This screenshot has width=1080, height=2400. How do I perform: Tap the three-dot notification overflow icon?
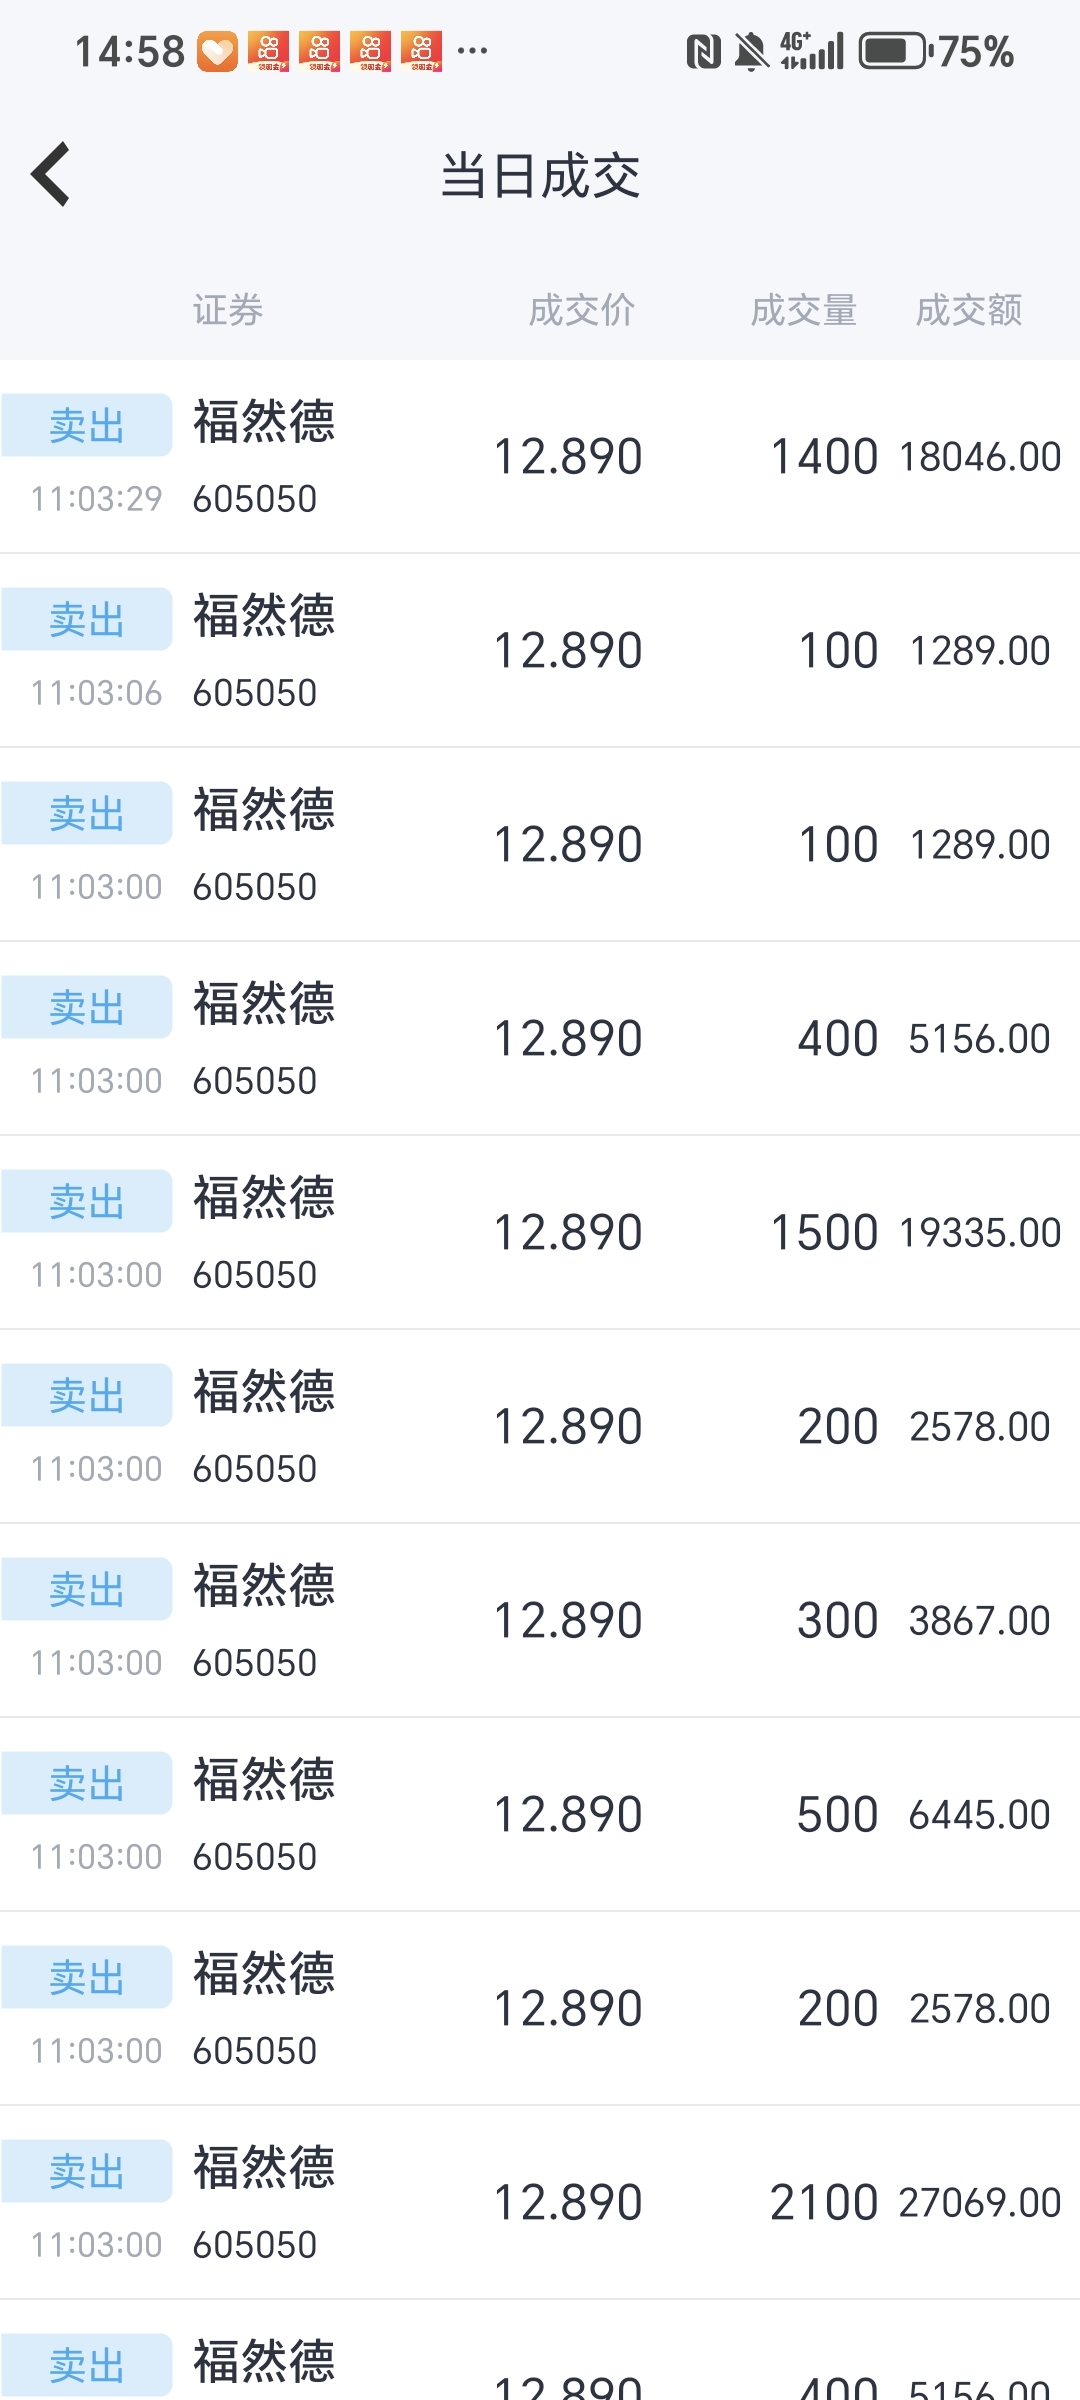click(x=472, y=50)
